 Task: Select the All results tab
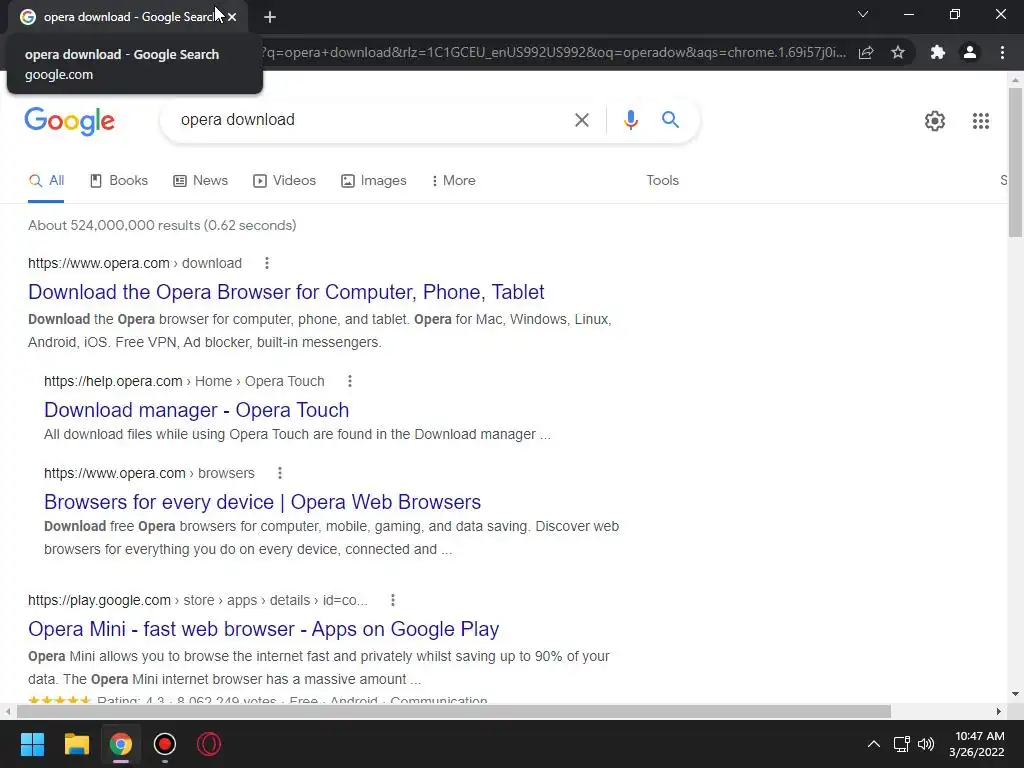(46, 181)
